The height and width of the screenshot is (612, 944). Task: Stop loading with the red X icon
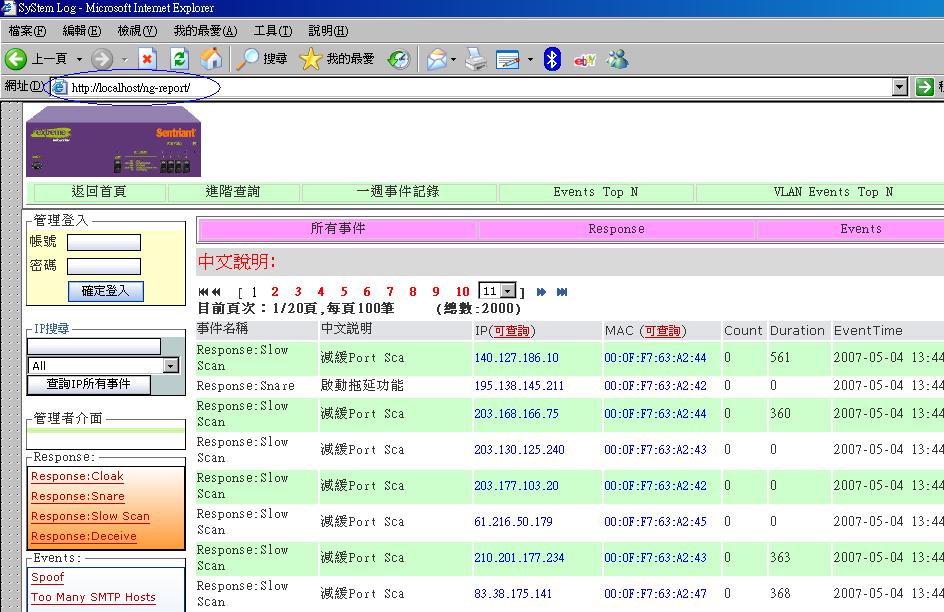[x=147, y=59]
